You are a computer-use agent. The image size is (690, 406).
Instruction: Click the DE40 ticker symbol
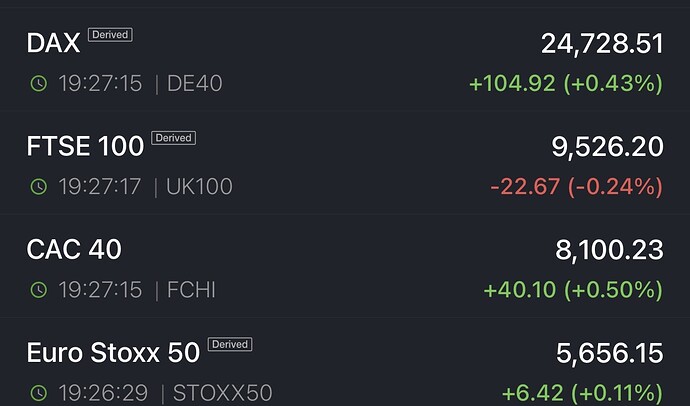pos(195,83)
